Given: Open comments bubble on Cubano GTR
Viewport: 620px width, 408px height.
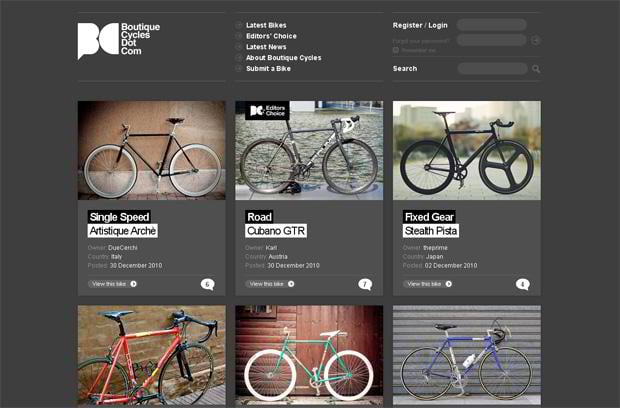Looking at the screenshot, I should click(x=365, y=284).
